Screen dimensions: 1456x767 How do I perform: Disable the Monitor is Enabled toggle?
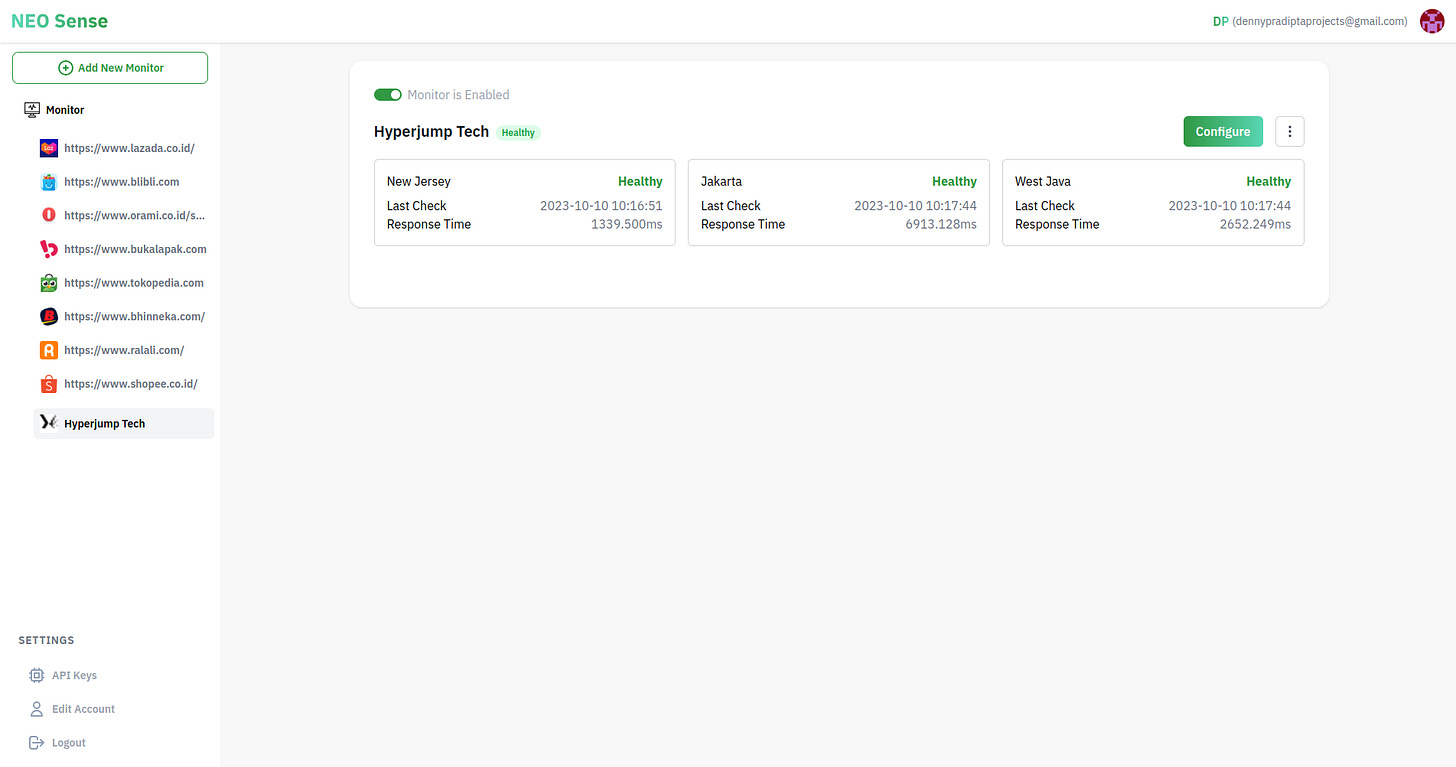388,94
